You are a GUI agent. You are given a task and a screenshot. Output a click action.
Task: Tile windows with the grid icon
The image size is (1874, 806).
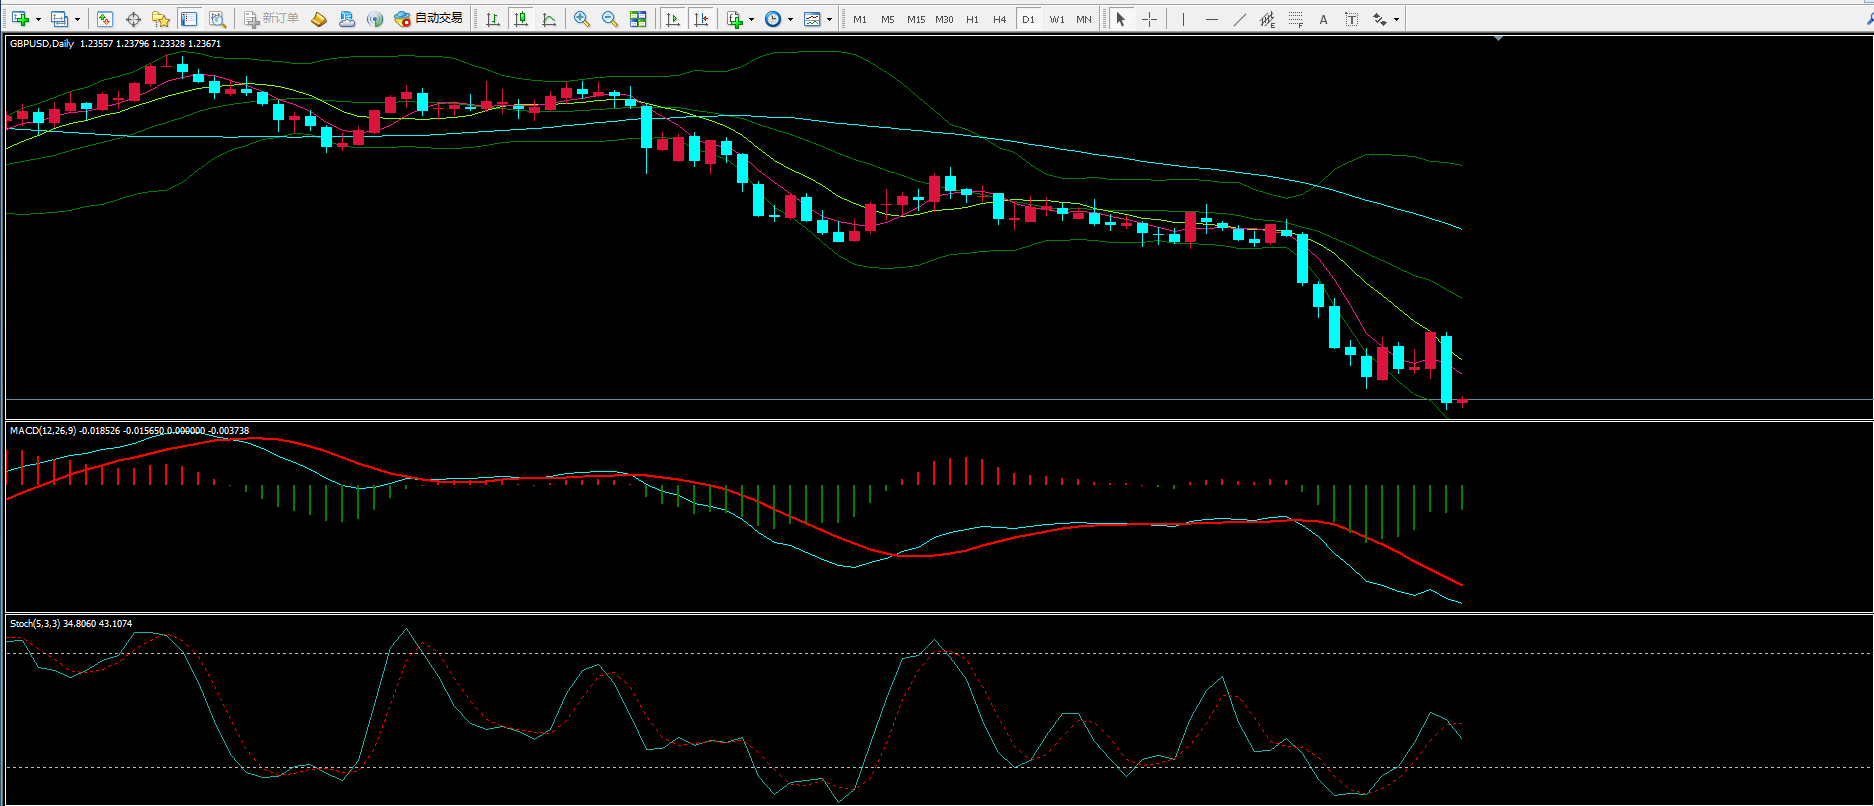pyautogui.click(x=638, y=19)
